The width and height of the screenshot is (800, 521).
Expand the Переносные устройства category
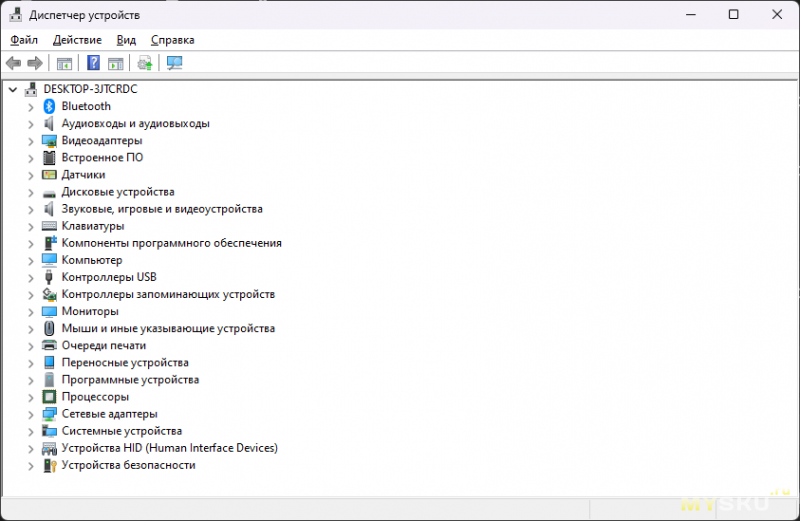(x=31, y=364)
